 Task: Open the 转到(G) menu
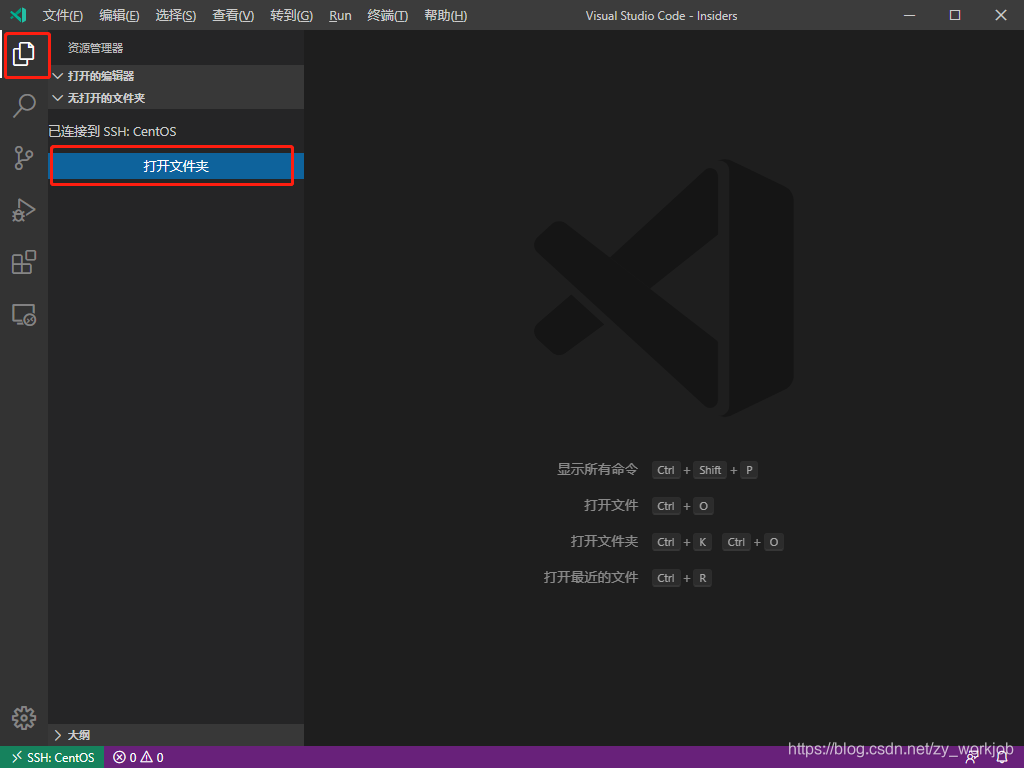pos(291,15)
